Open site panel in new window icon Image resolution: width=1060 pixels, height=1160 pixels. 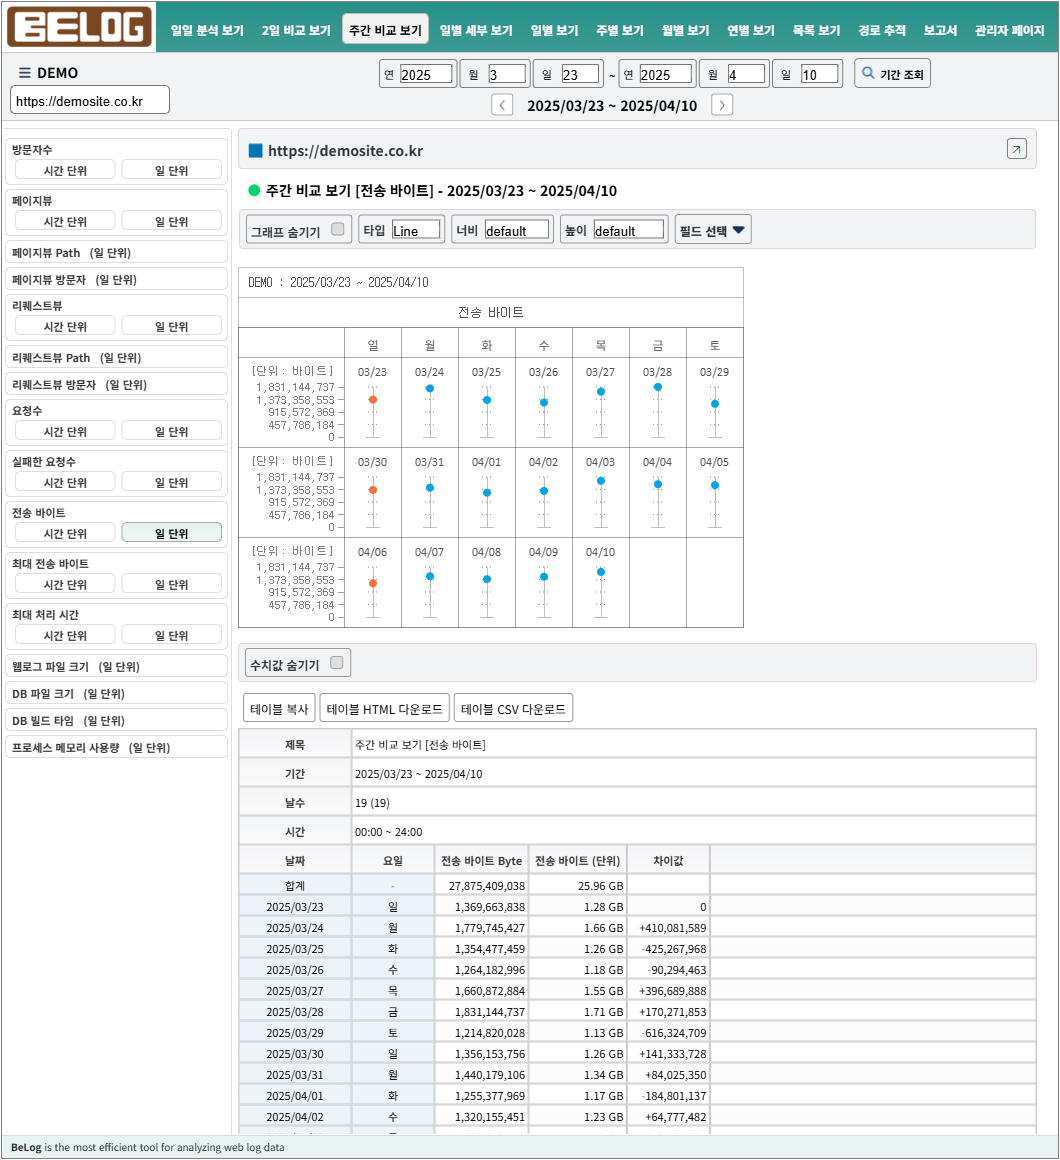(x=1016, y=149)
